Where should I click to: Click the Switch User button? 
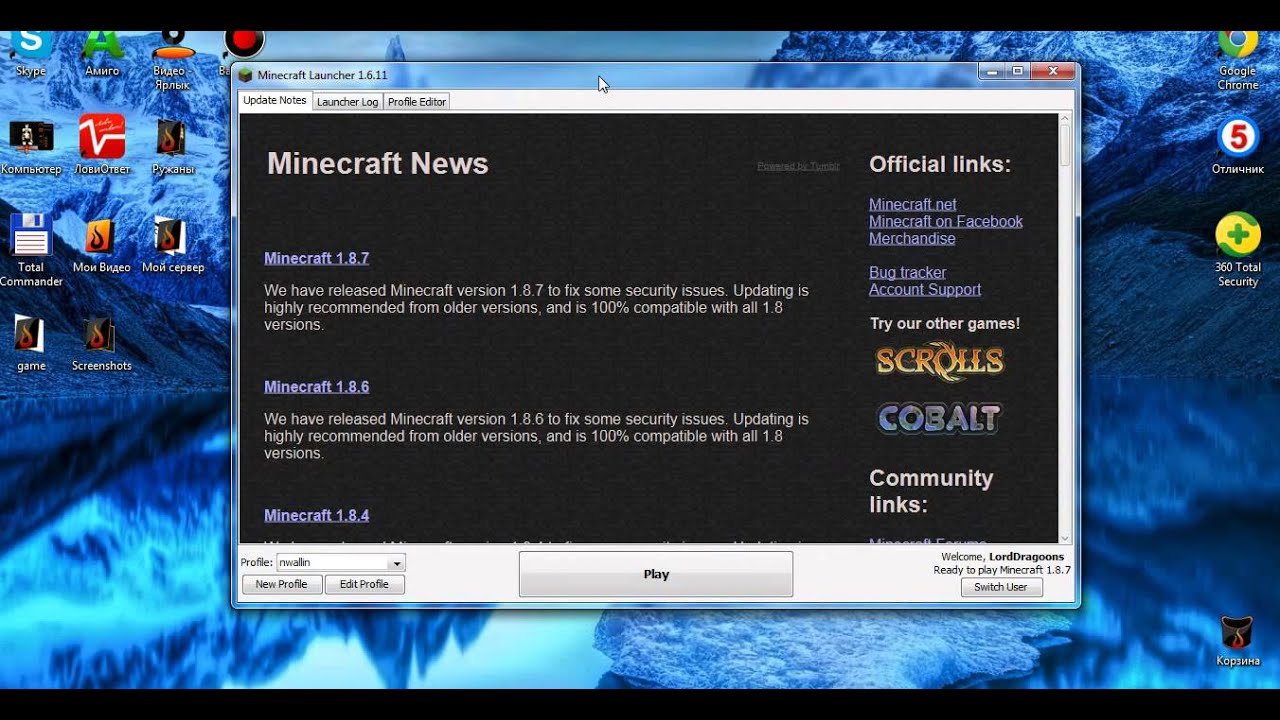[x=1001, y=587]
